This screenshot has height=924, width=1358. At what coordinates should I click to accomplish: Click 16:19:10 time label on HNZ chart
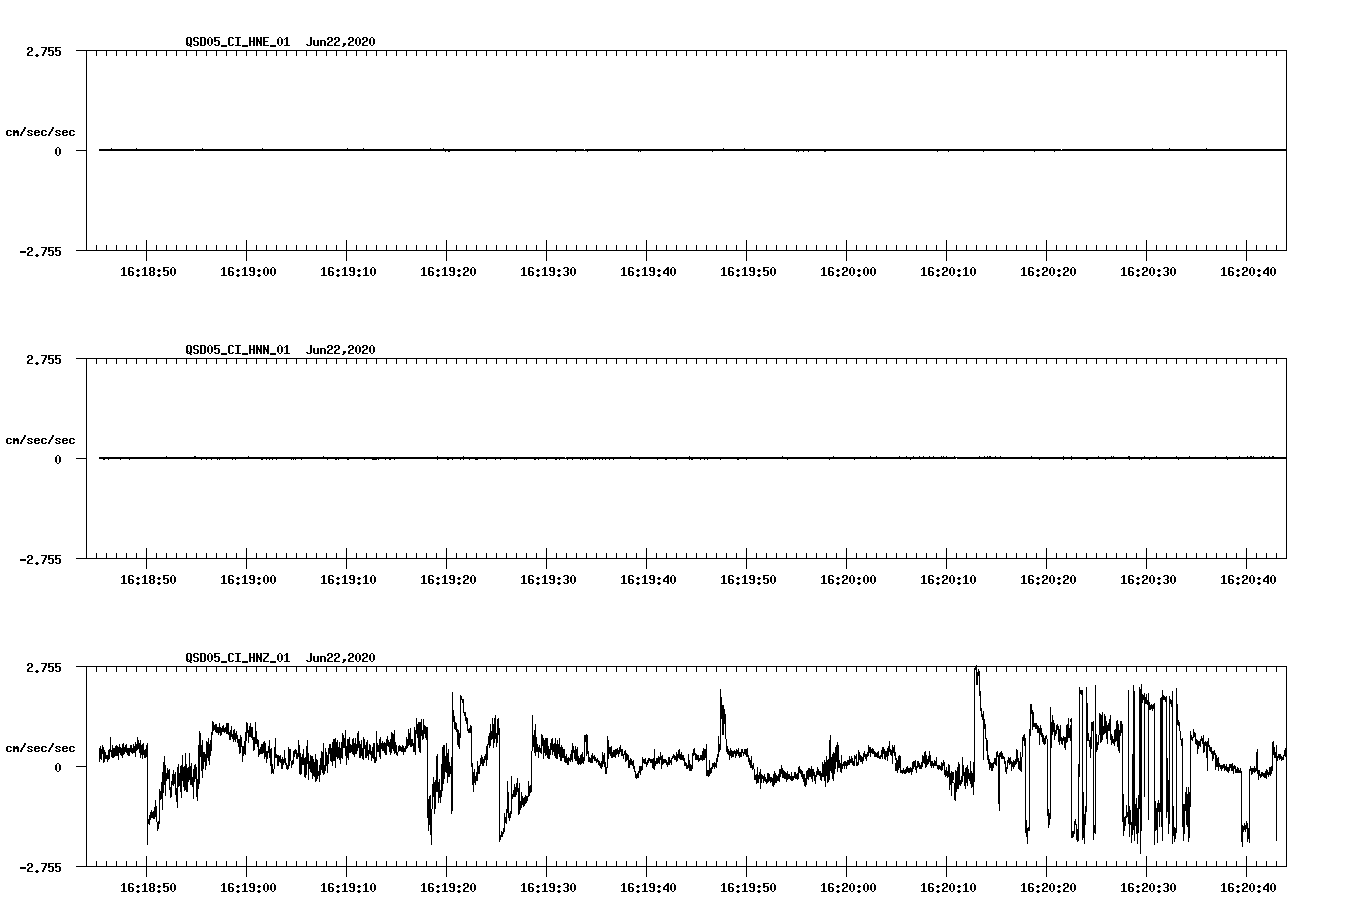point(348,887)
